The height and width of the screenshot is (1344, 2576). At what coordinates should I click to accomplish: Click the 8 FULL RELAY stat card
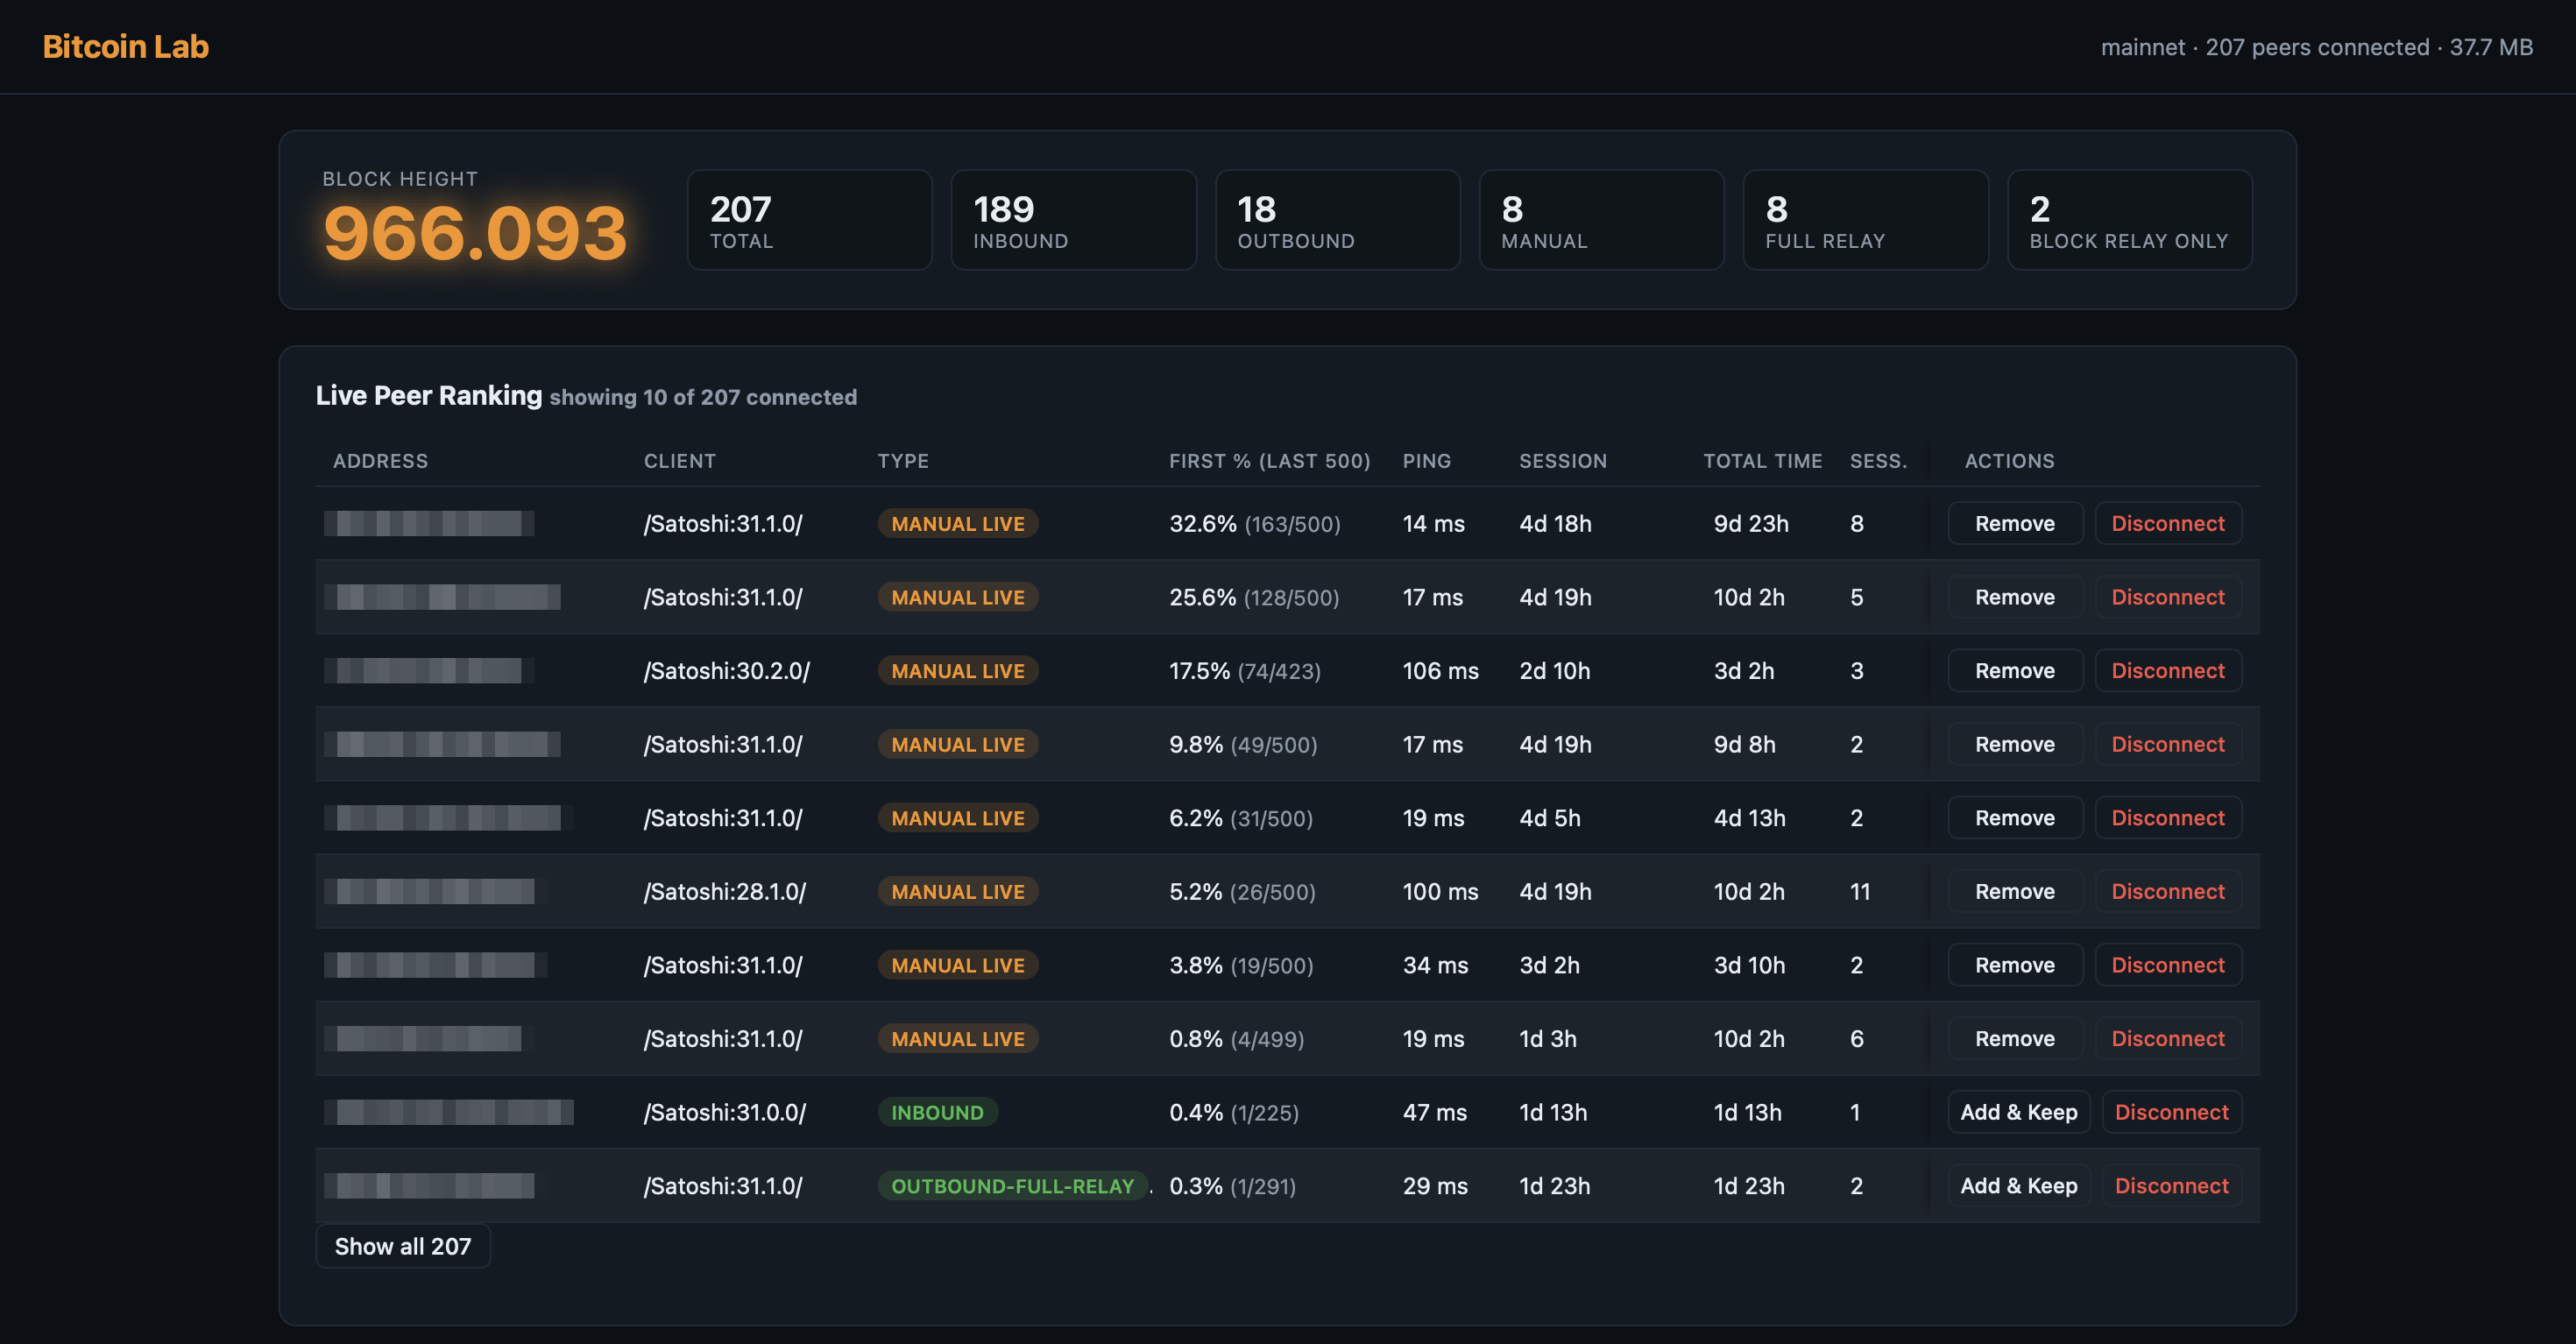point(1866,220)
